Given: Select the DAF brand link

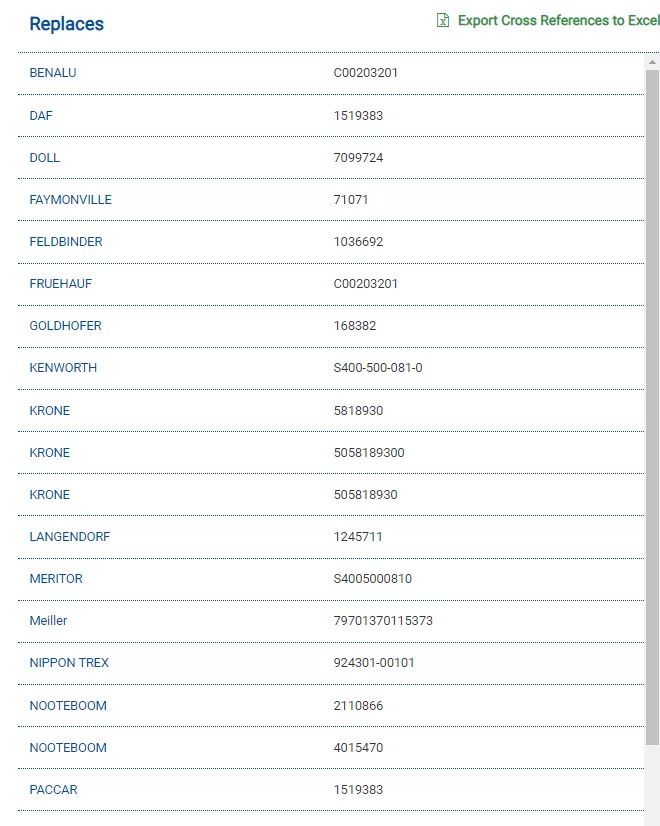Looking at the screenshot, I should [x=41, y=116].
